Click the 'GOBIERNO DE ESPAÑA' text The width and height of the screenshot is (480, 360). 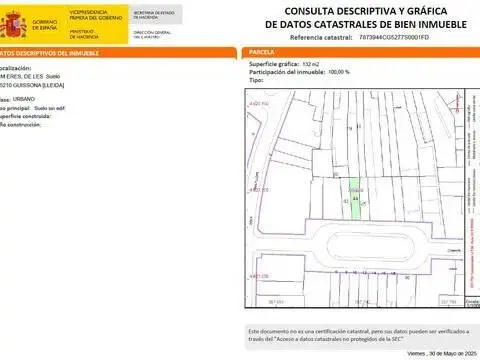45,25
